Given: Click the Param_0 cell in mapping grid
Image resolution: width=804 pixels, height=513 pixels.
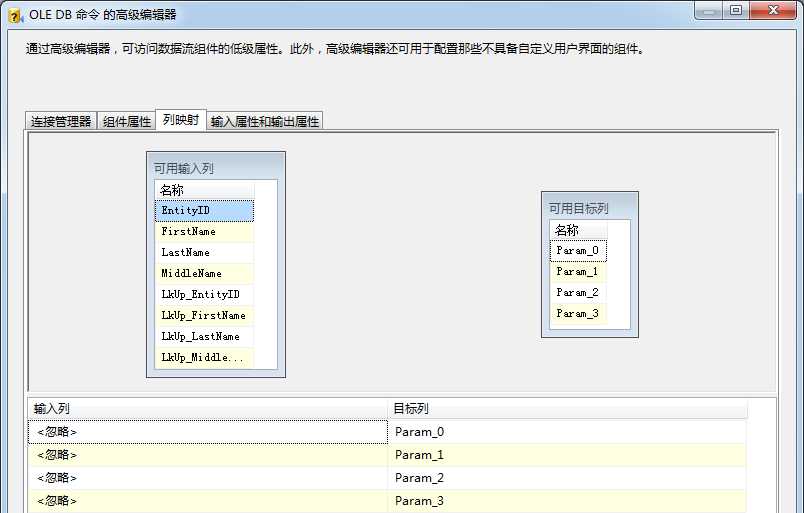Looking at the screenshot, I should coord(567,432).
